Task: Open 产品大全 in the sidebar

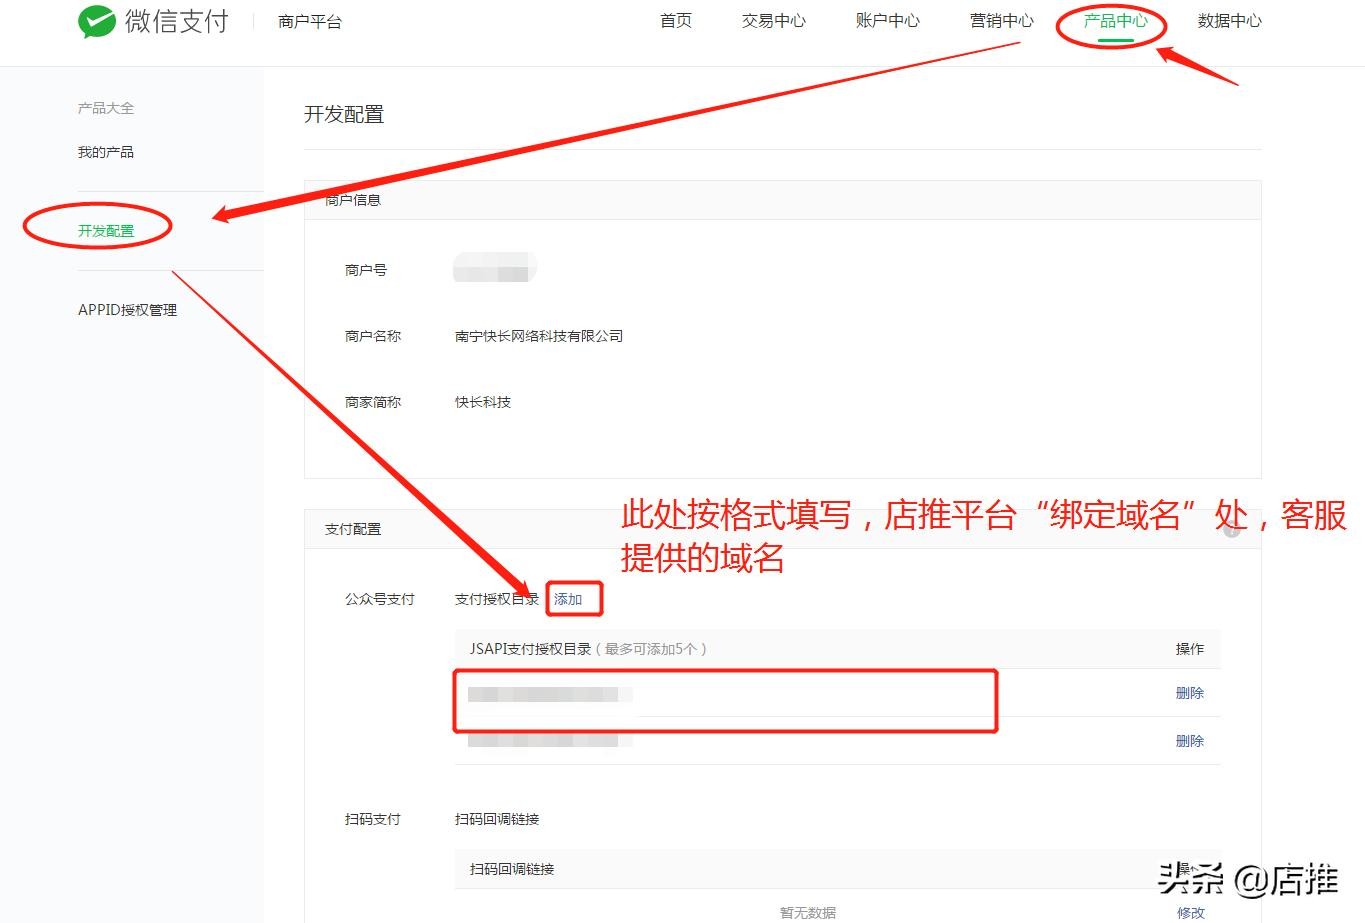Action: [106, 108]
